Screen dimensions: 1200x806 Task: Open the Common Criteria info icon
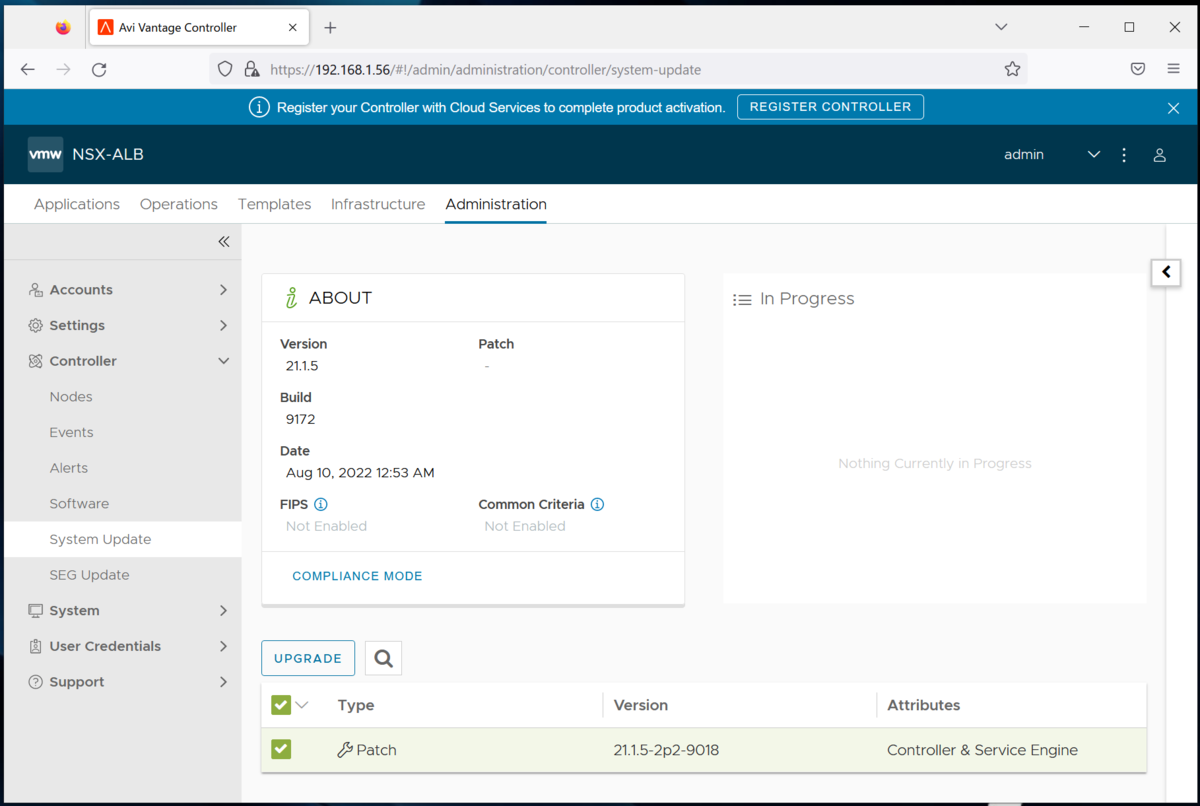point(597,505)
